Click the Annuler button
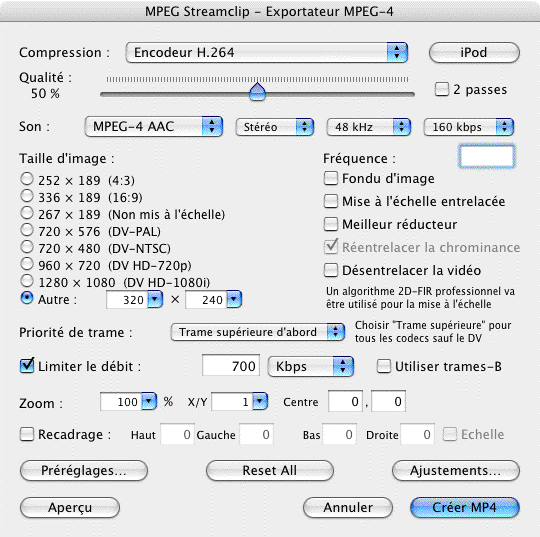The height and width of the screenshot is (537, 540). point(348,508)
